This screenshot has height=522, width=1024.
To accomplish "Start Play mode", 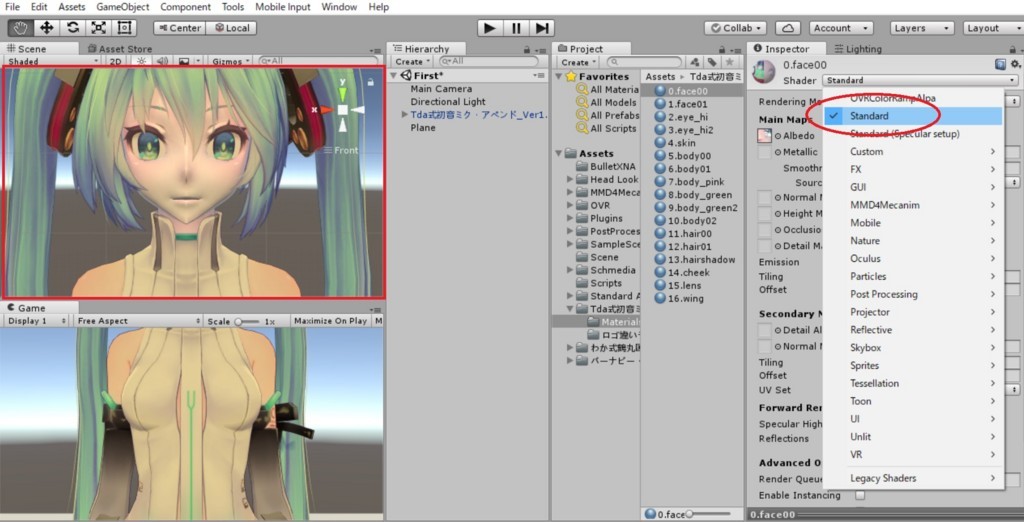I will pos(490,28).
